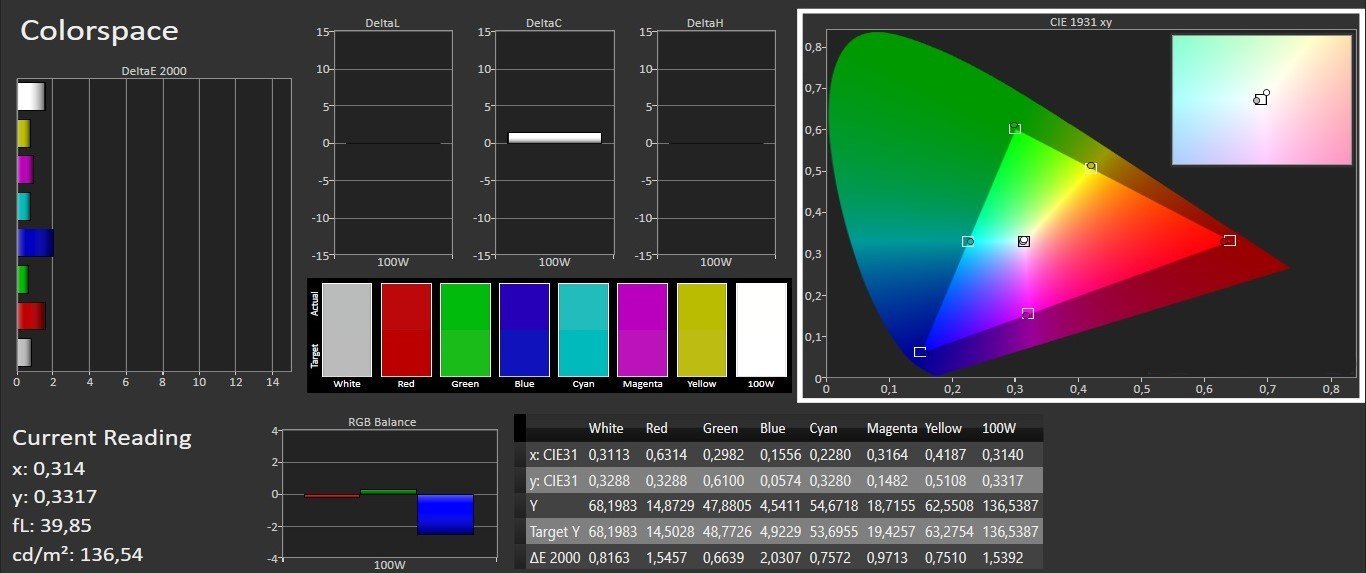Click the yellow secondary marker on CIE diagram
Viewport: 1366px width, 573px height.
[1091, 167]
